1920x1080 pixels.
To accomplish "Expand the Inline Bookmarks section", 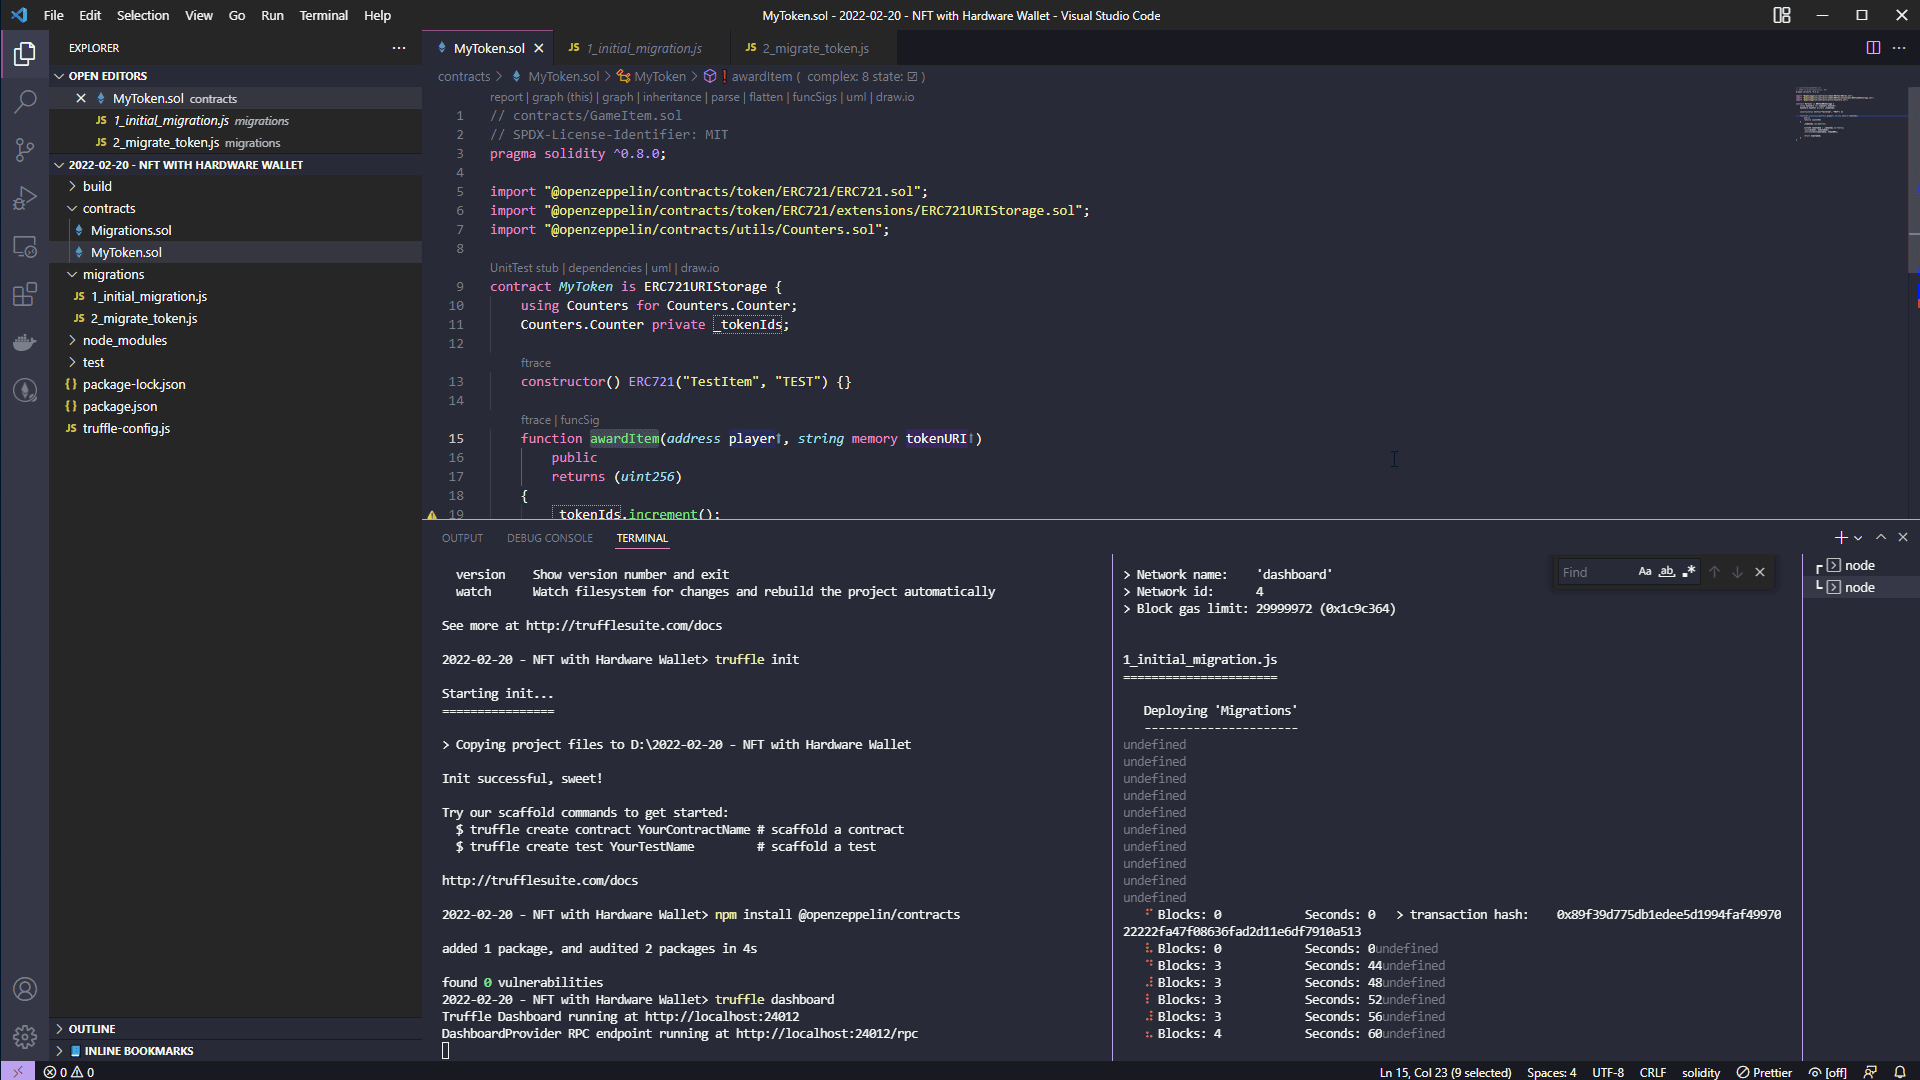I will pos(138,1051).
